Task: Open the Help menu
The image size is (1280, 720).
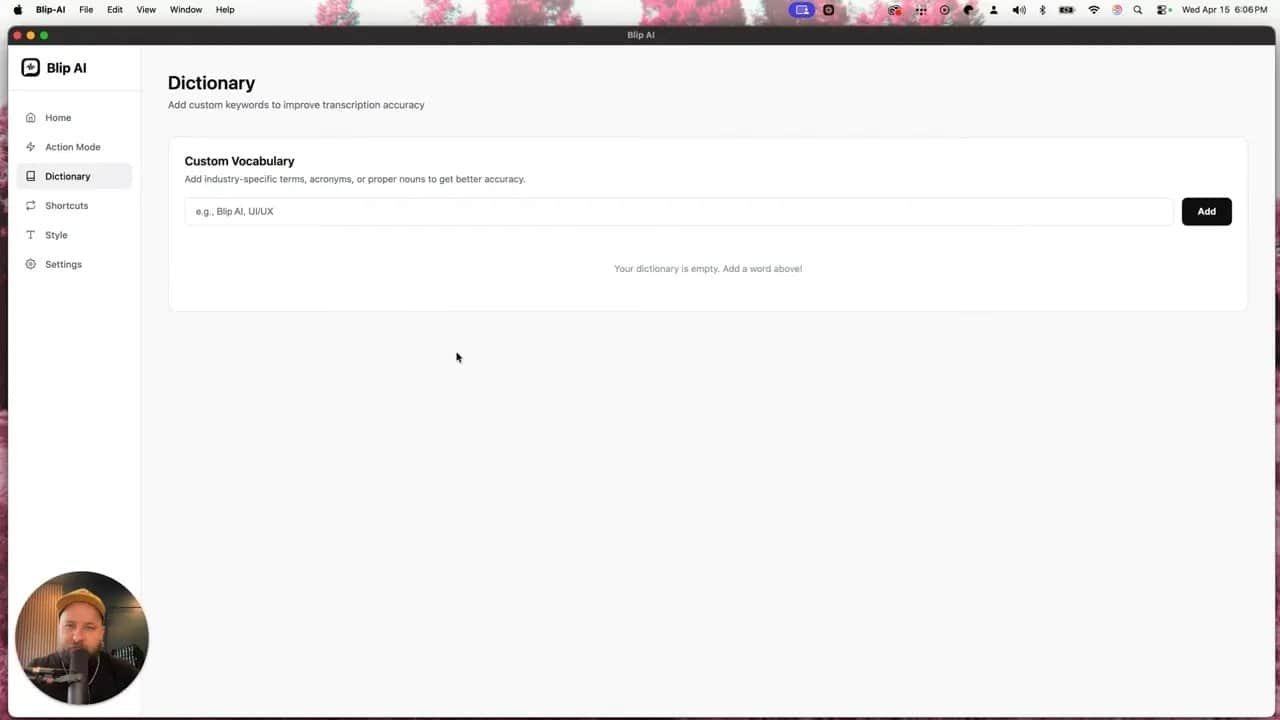Action: (x=225, y=10)
